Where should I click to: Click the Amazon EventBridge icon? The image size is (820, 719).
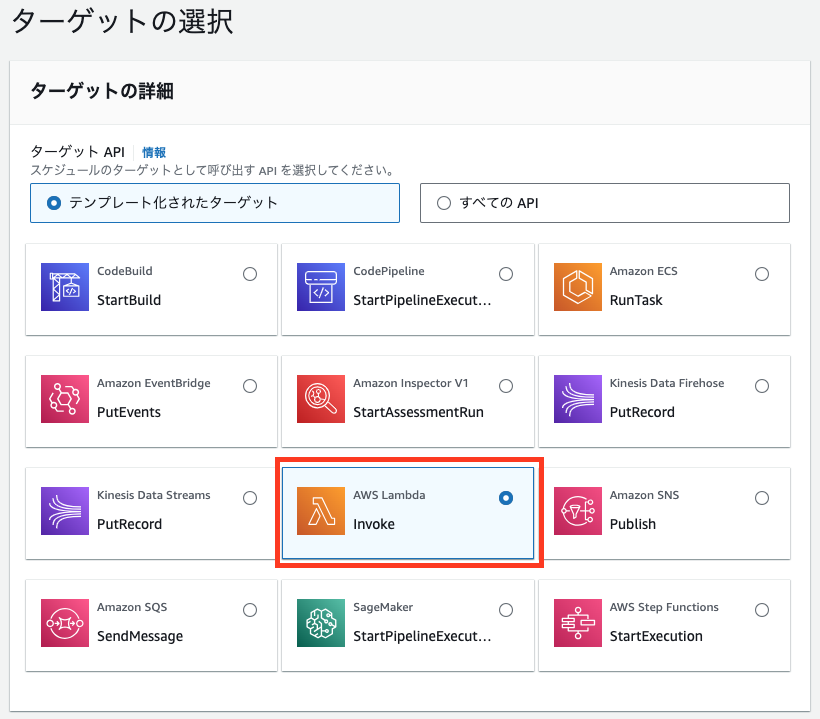(65, 399)
